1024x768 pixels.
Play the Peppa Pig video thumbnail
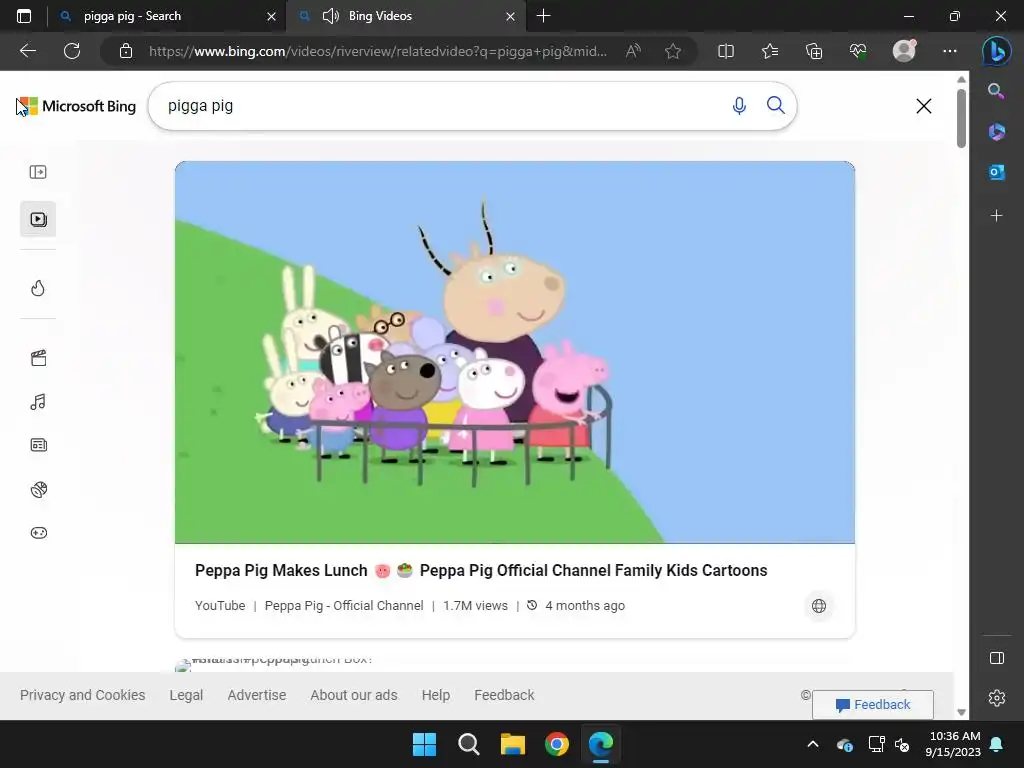pos(515,352)
